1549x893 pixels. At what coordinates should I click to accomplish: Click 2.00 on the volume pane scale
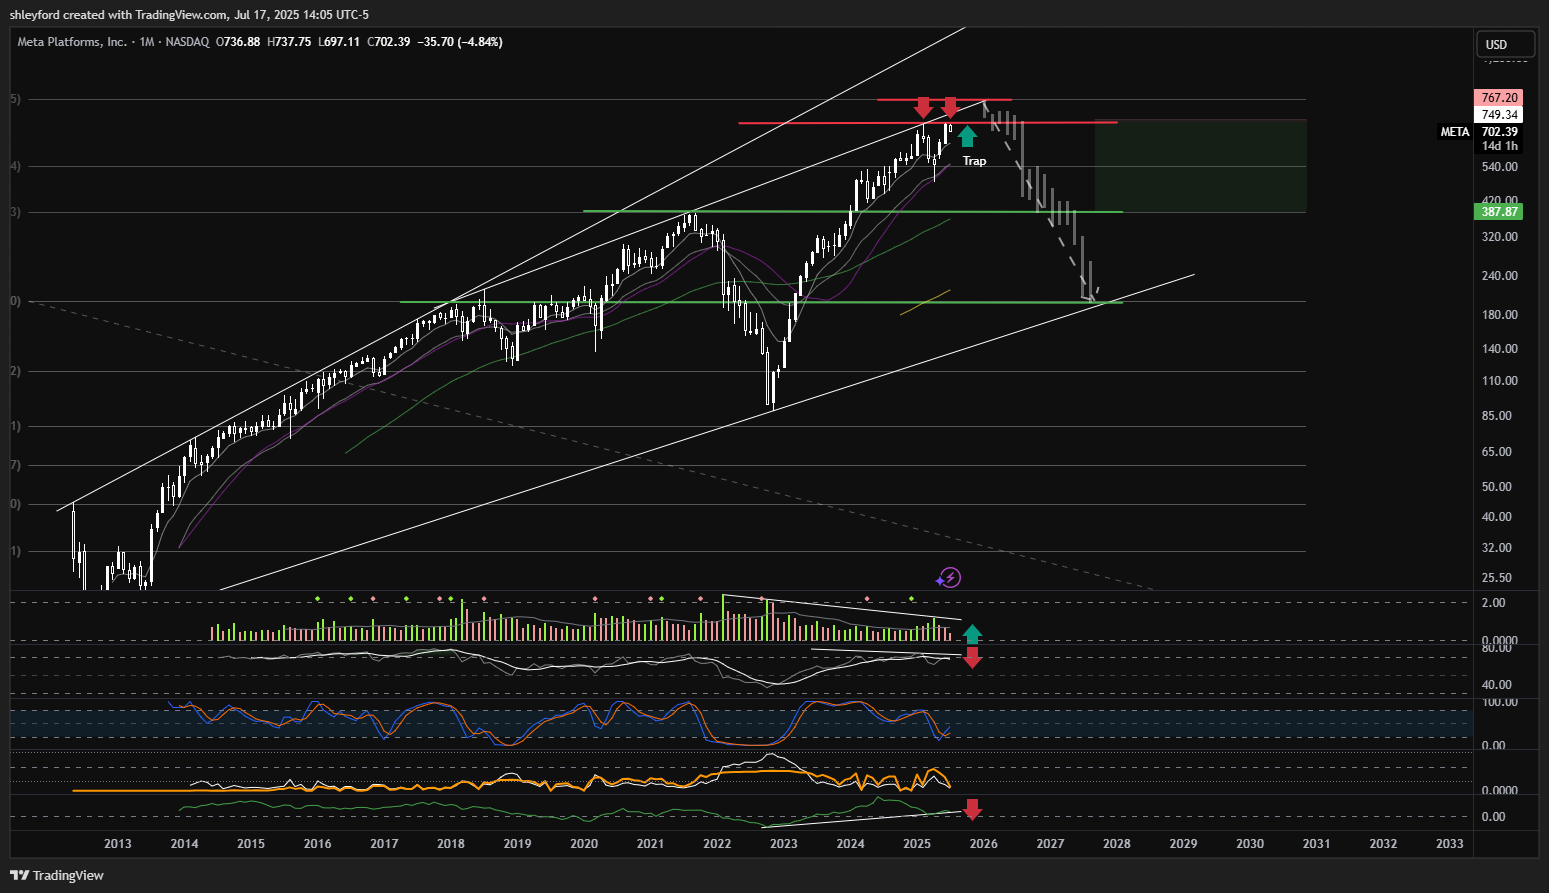(x=1494, y=603)
